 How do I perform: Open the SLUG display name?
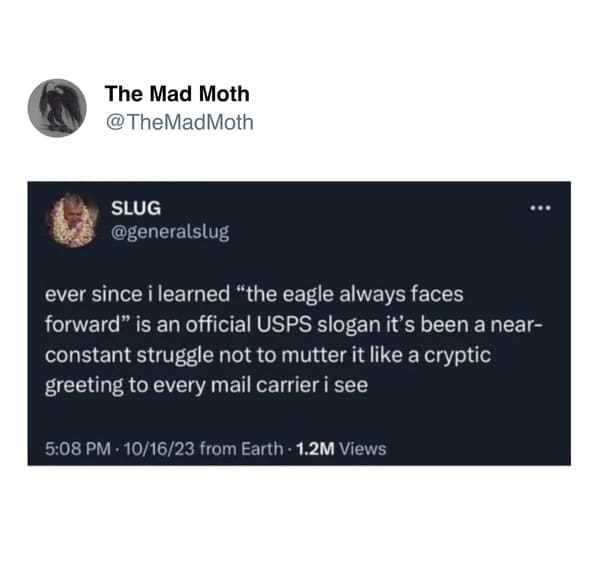tap(136, 208)
